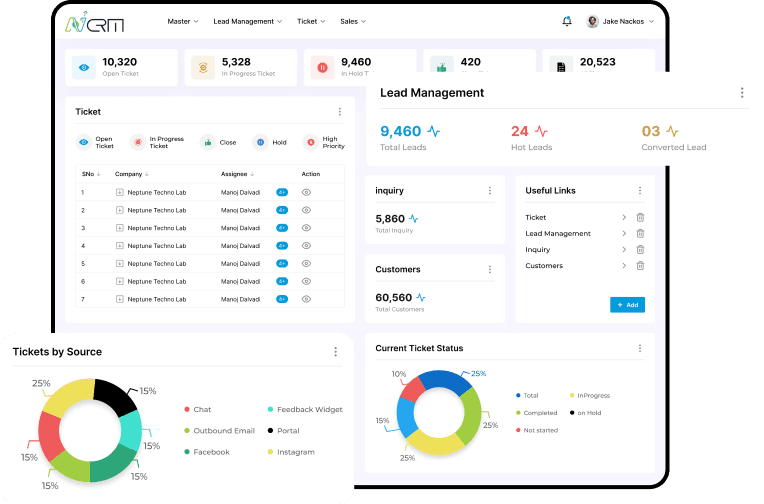Click trash icon beside Inquiry link
The image size is (764, 504).
(x=640, y=250)
